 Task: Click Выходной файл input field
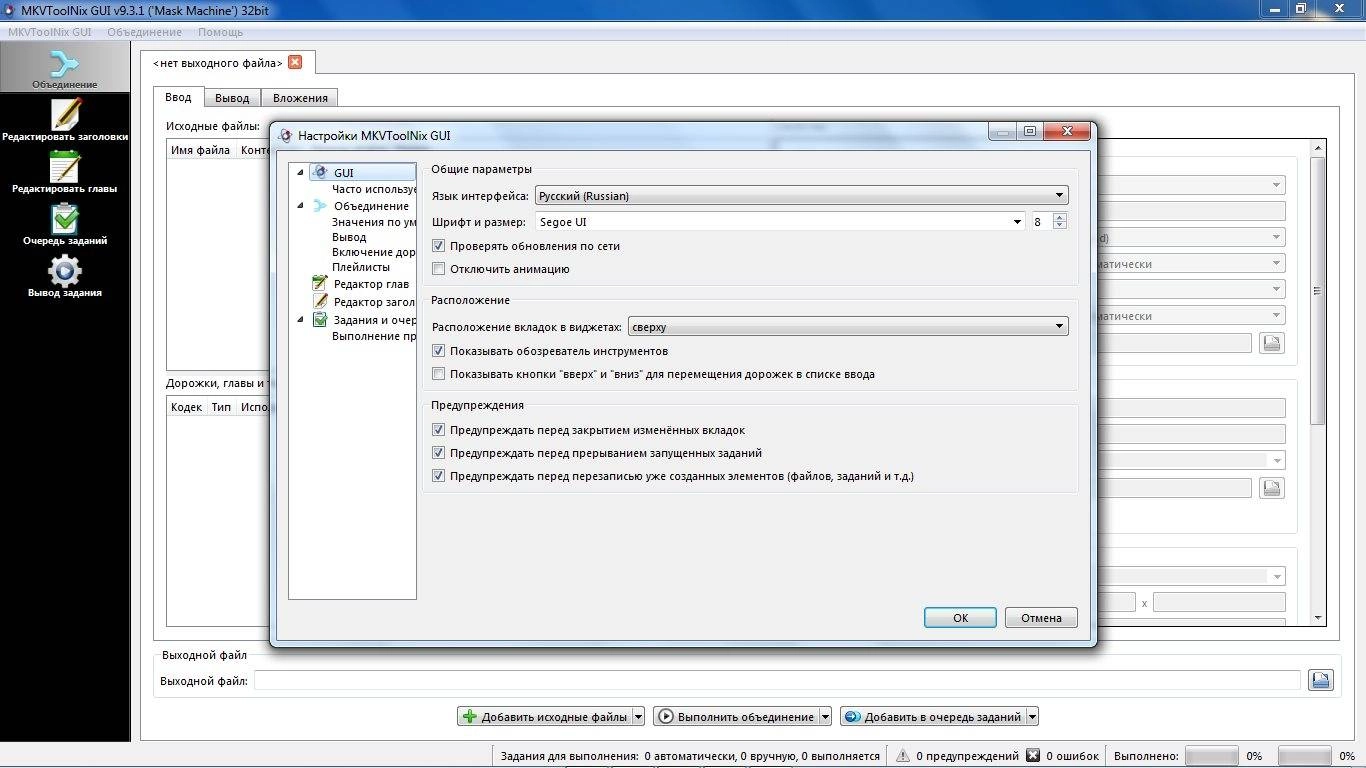tap(777, 680)
